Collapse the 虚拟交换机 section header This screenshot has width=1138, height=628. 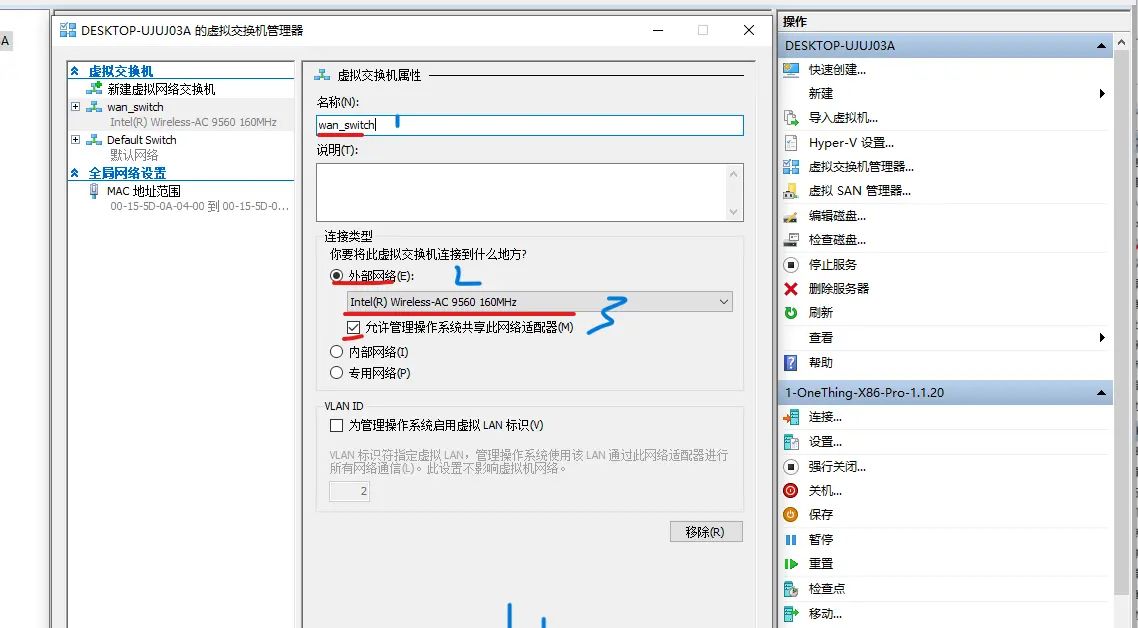click(x=75, y=71)
